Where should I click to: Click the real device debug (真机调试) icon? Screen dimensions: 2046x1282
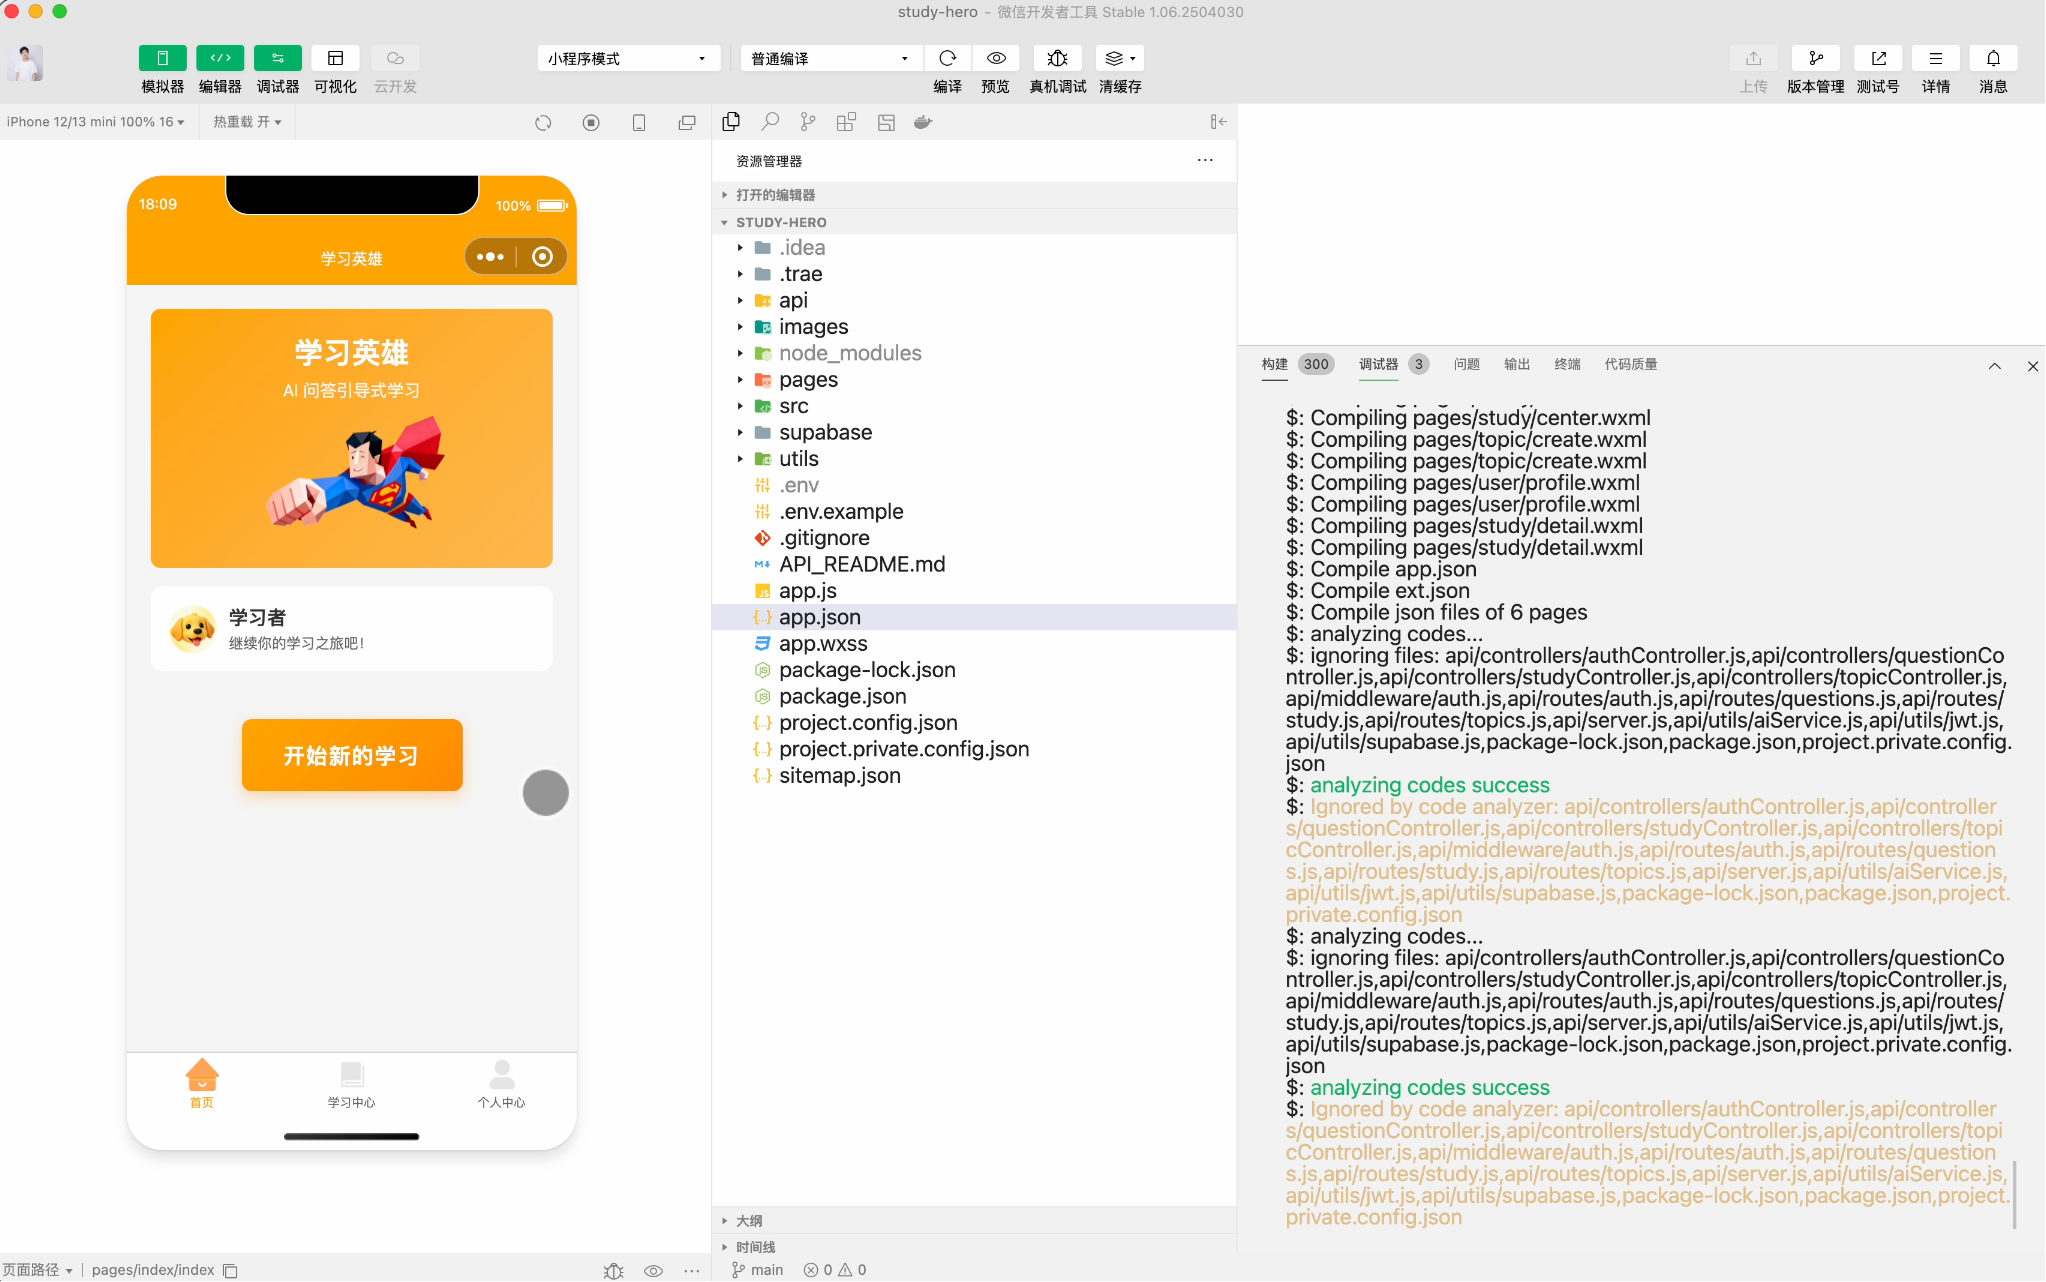coord(1057,58)
